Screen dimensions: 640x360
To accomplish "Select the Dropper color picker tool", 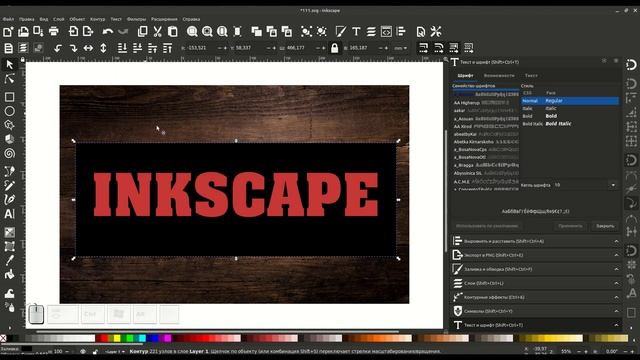I will [x=9, y=260].
